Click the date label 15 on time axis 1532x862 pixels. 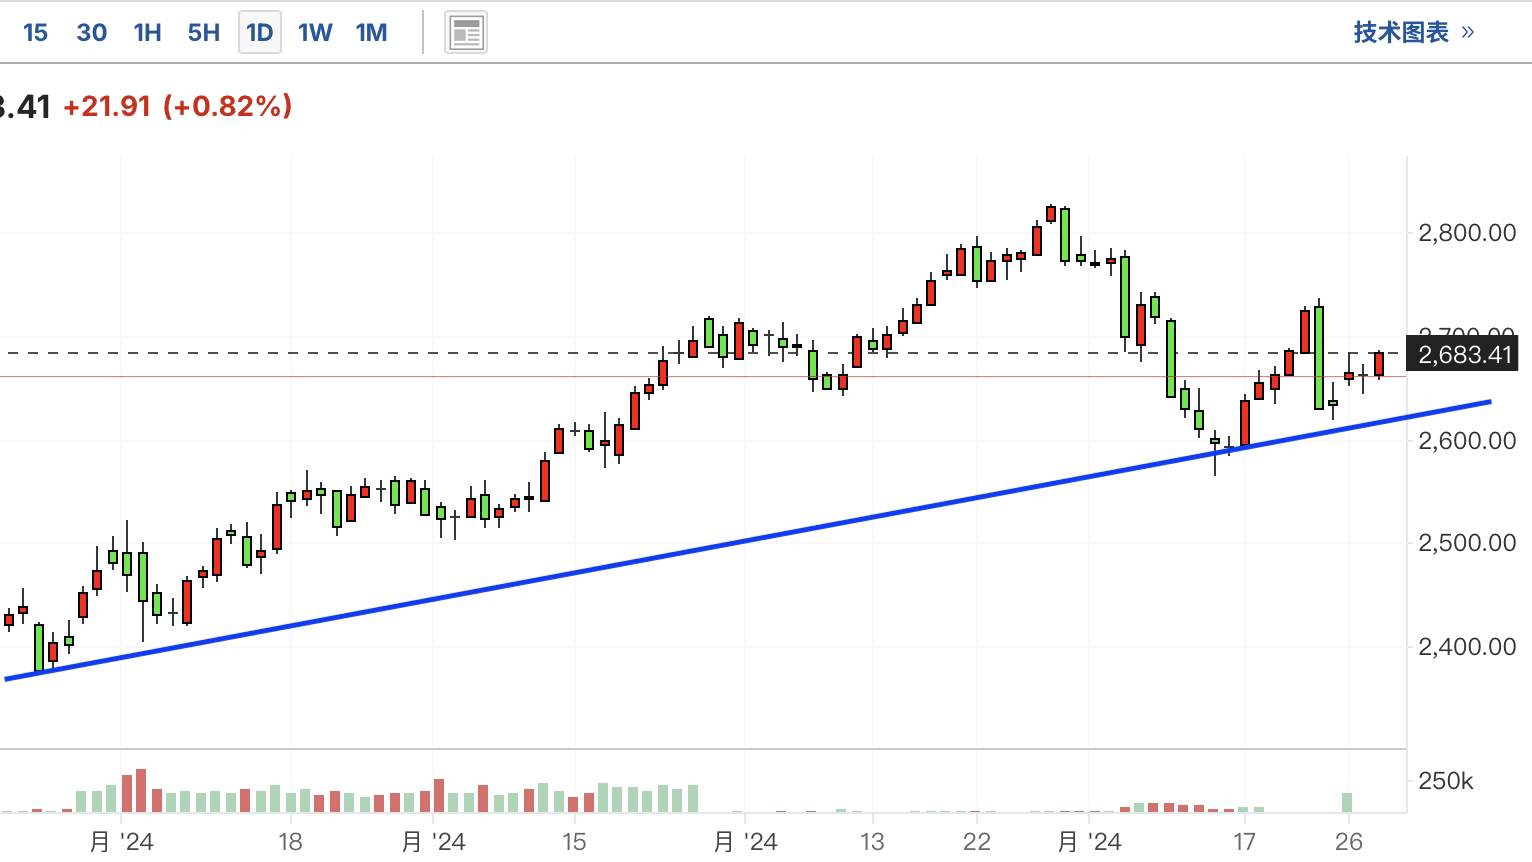click(574, 842)
